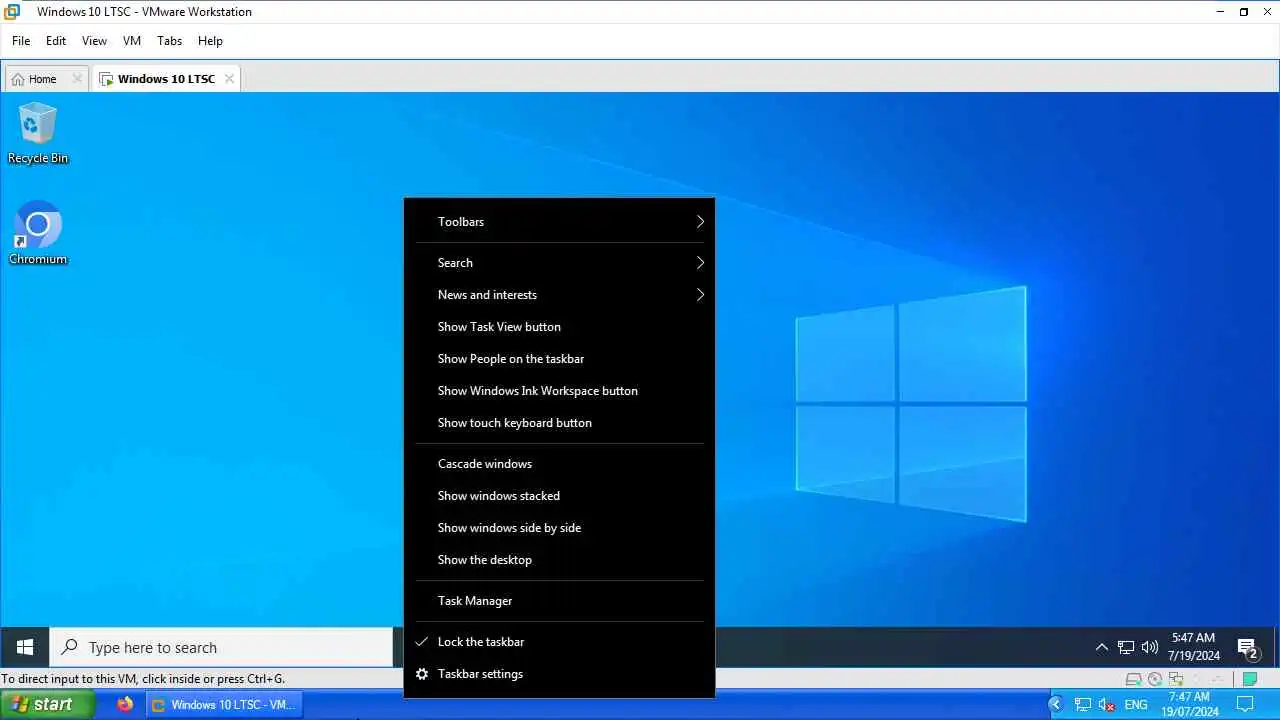Click the guest Show desktop sliver
This screenshot has height=720, width=1280.
[1276, 647]
